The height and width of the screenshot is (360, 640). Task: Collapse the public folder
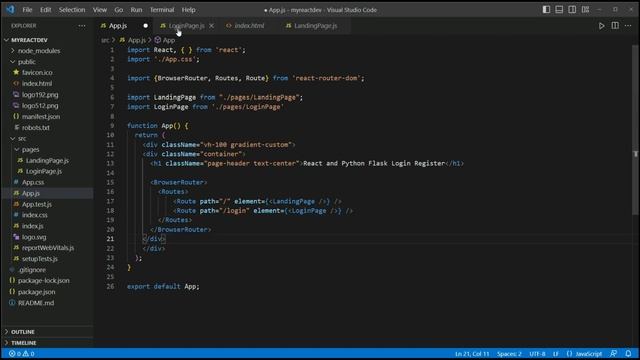click(x=27, y=62)
